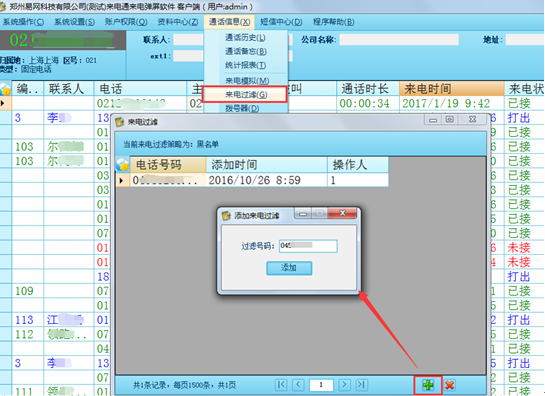Open the 账户权限(Q) menu
The height and width of the screenshot is (396, 545).
click(x=126, y=22)
